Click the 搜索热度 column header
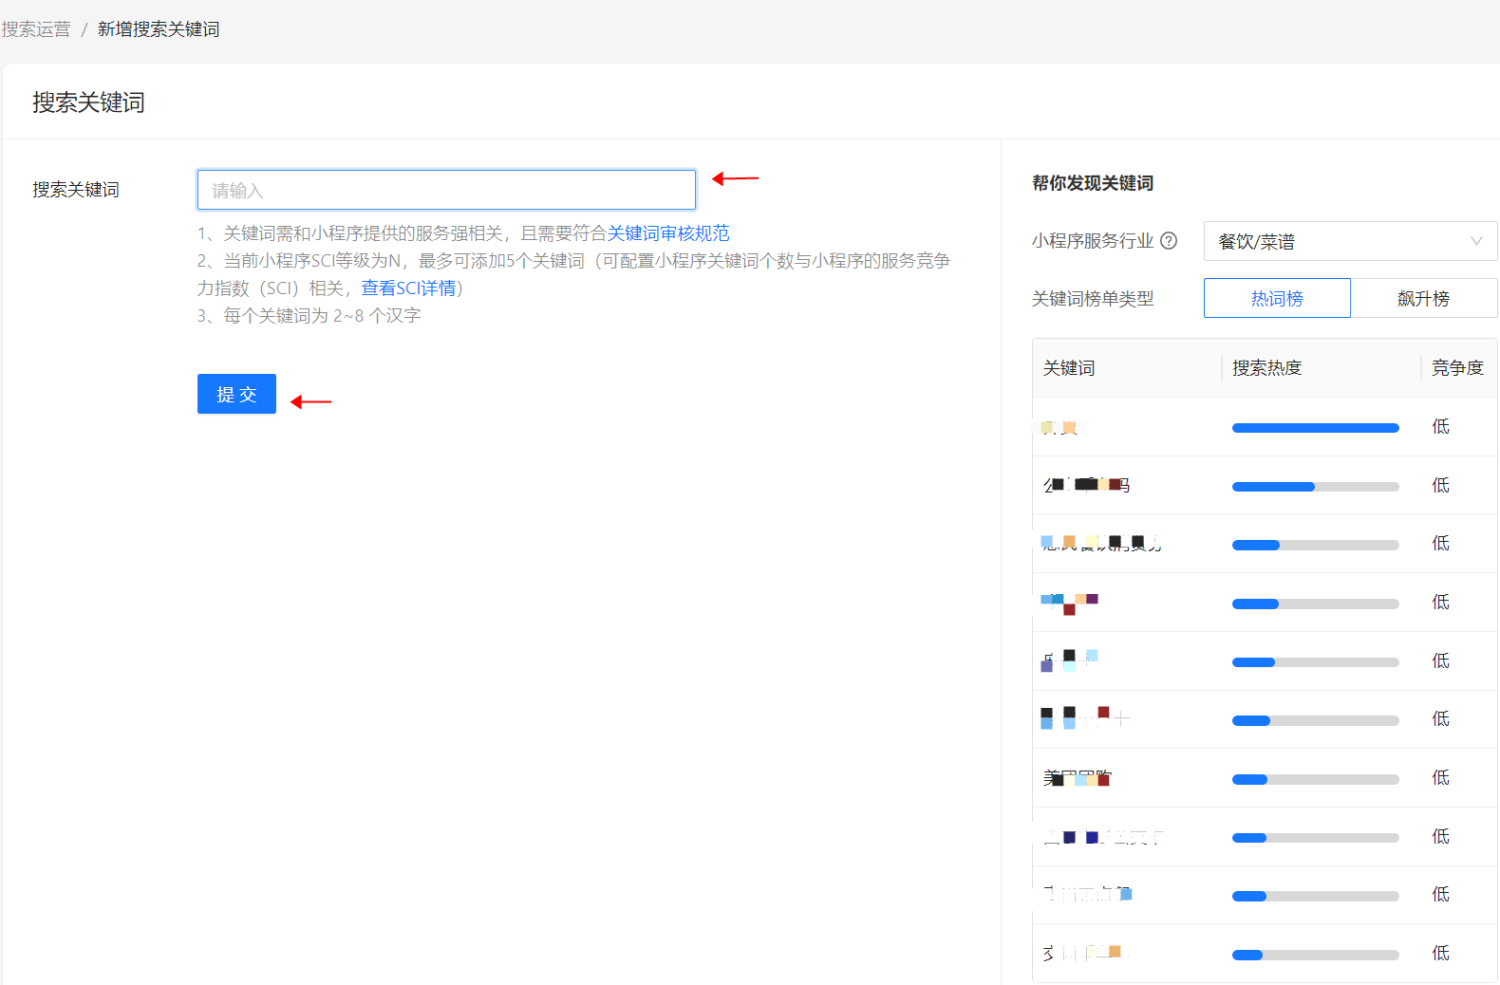 point(1266,367)
